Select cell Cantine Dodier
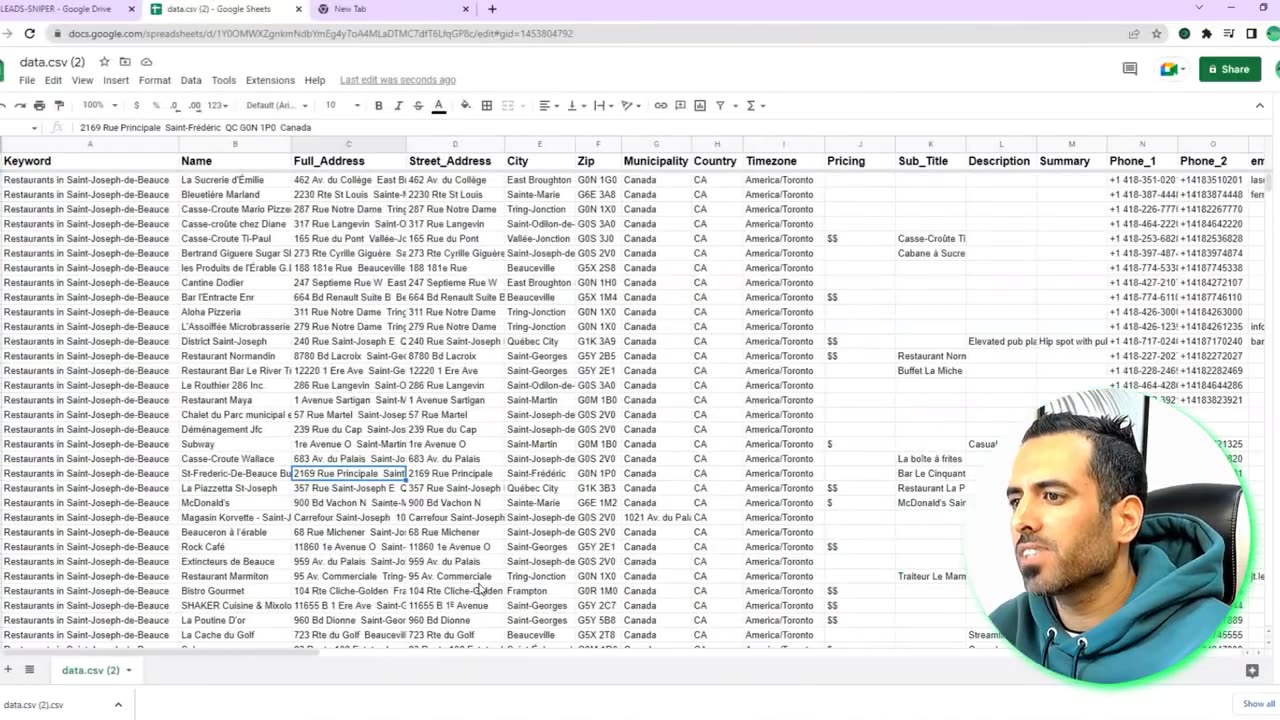The width and height of the screenshot is (1280, 720). 235,283
